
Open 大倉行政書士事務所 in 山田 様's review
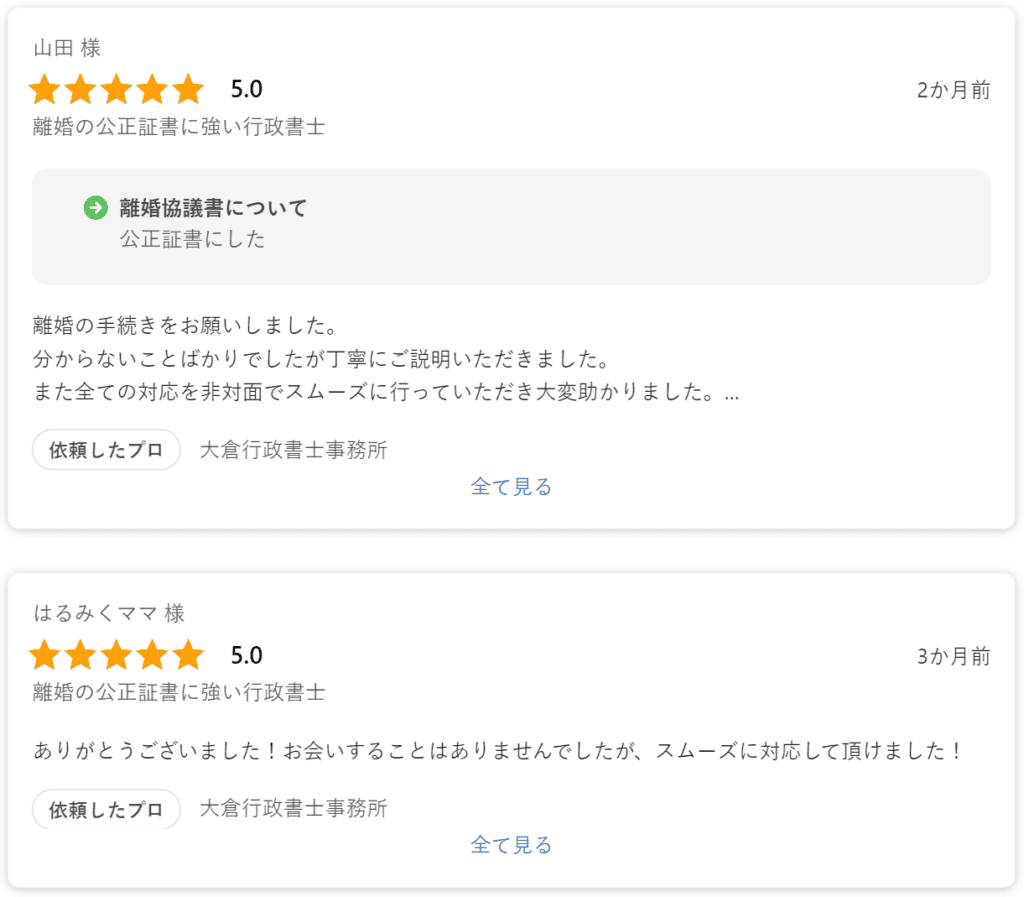[293, 450]
